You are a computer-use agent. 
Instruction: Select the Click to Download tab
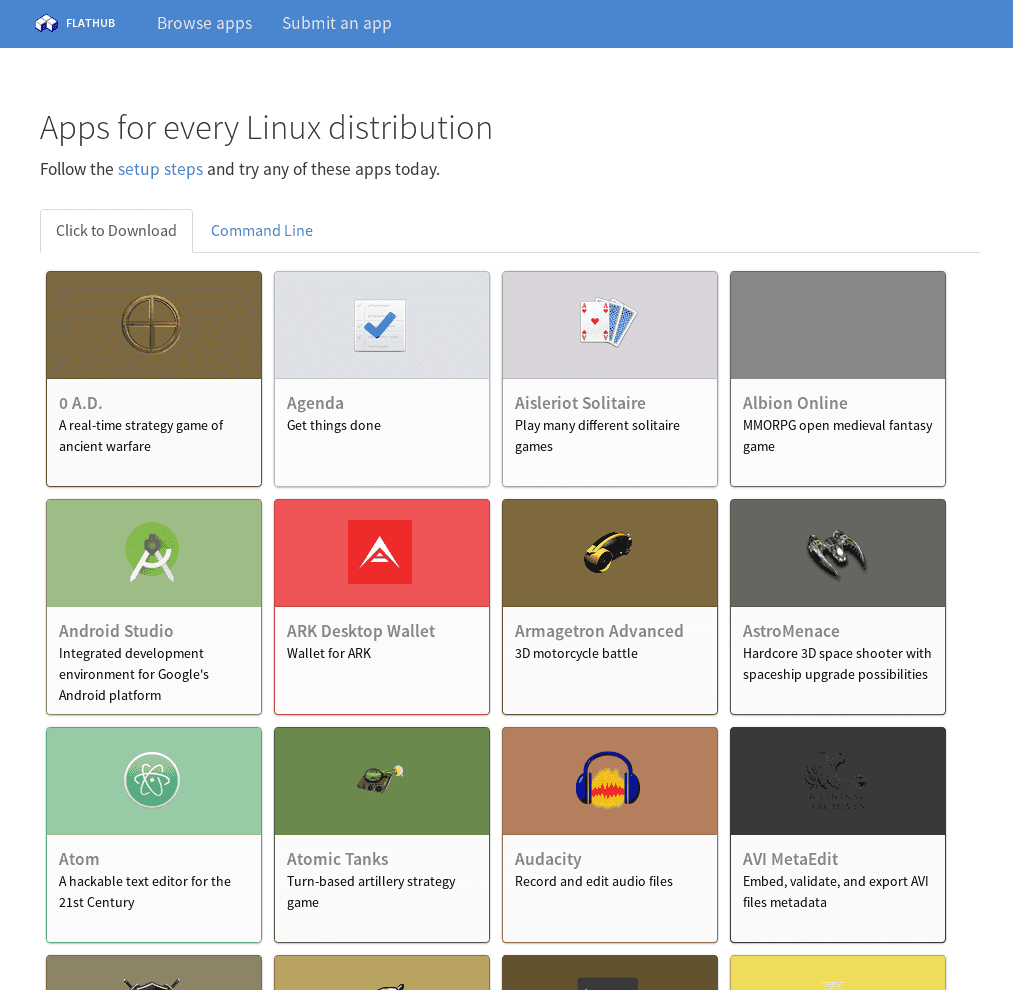click(x=116, y=231)
